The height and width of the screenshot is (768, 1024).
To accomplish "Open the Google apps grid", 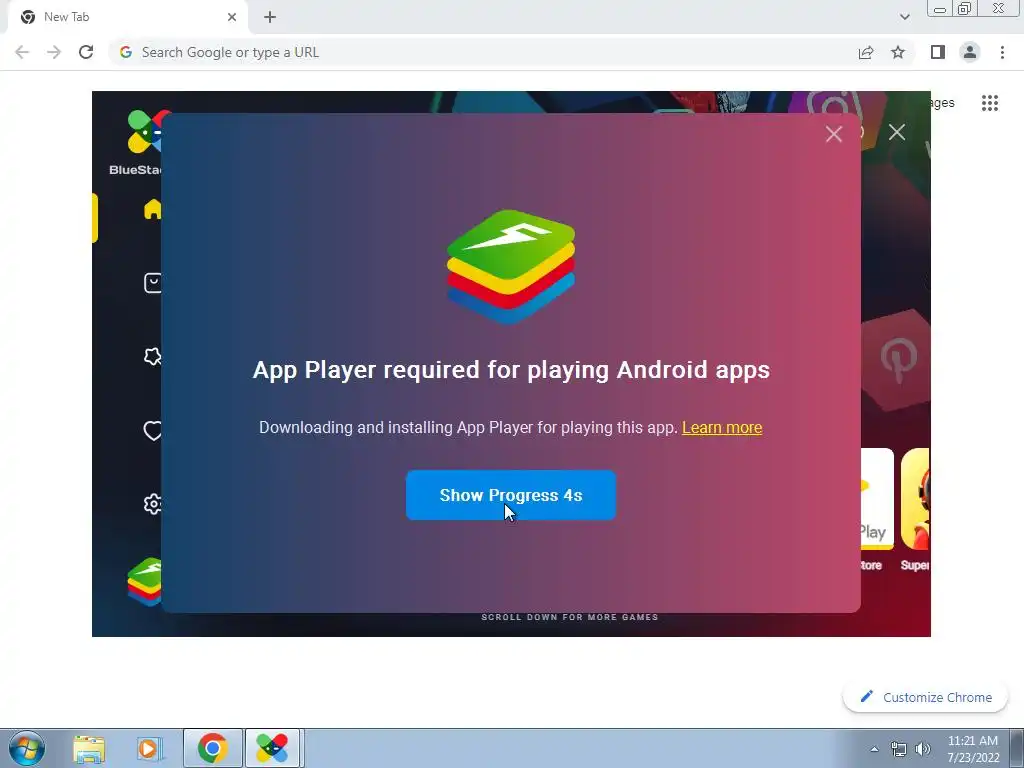I will click(x=989, y=103).
